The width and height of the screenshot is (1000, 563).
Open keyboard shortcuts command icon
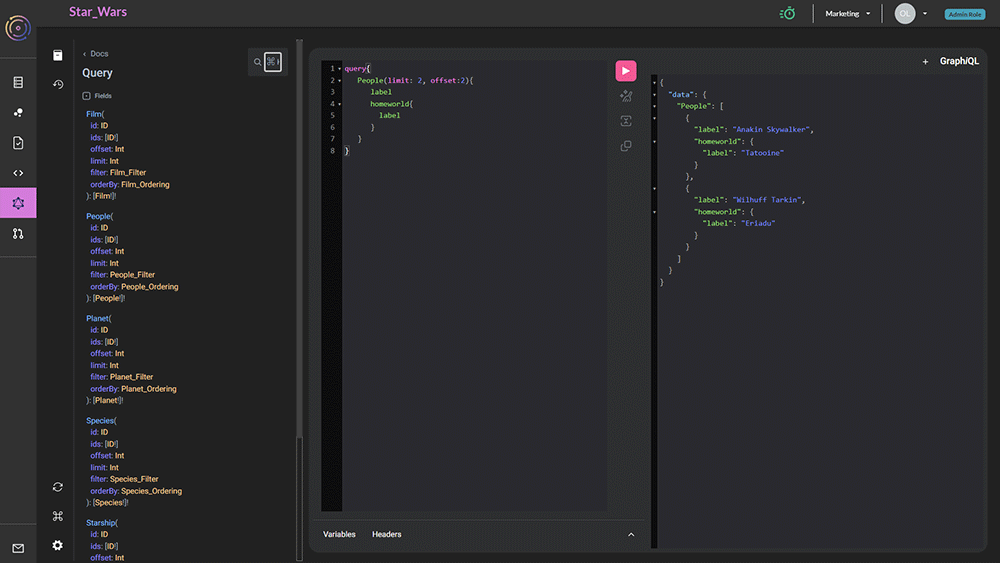point(58,516)
